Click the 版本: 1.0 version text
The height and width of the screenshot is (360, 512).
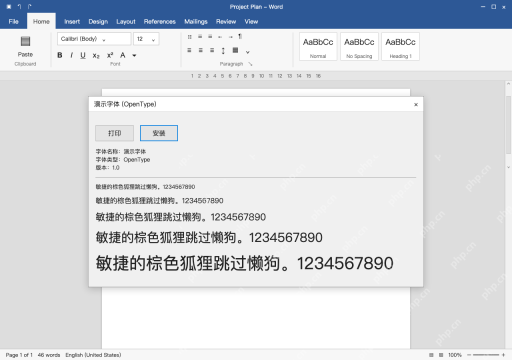107,168
